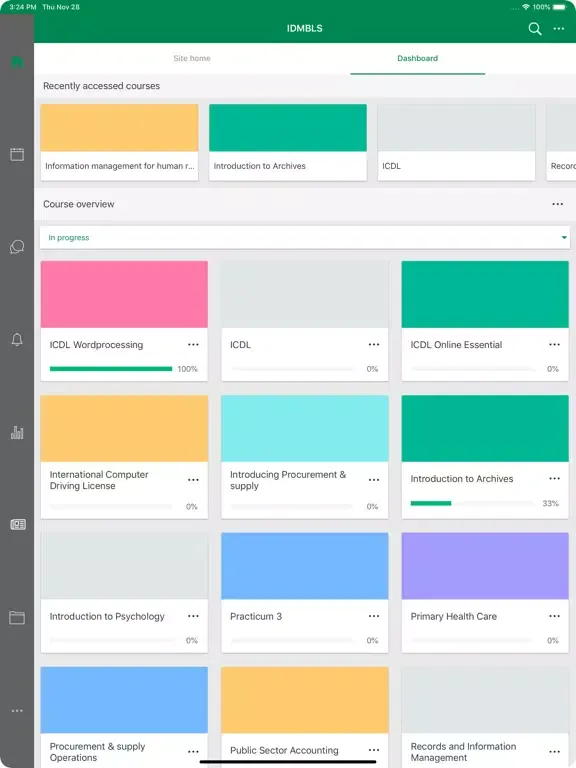
Task: Click ICDL Wordprocessing 100% progress bar
Action: [x=111, y=369]
